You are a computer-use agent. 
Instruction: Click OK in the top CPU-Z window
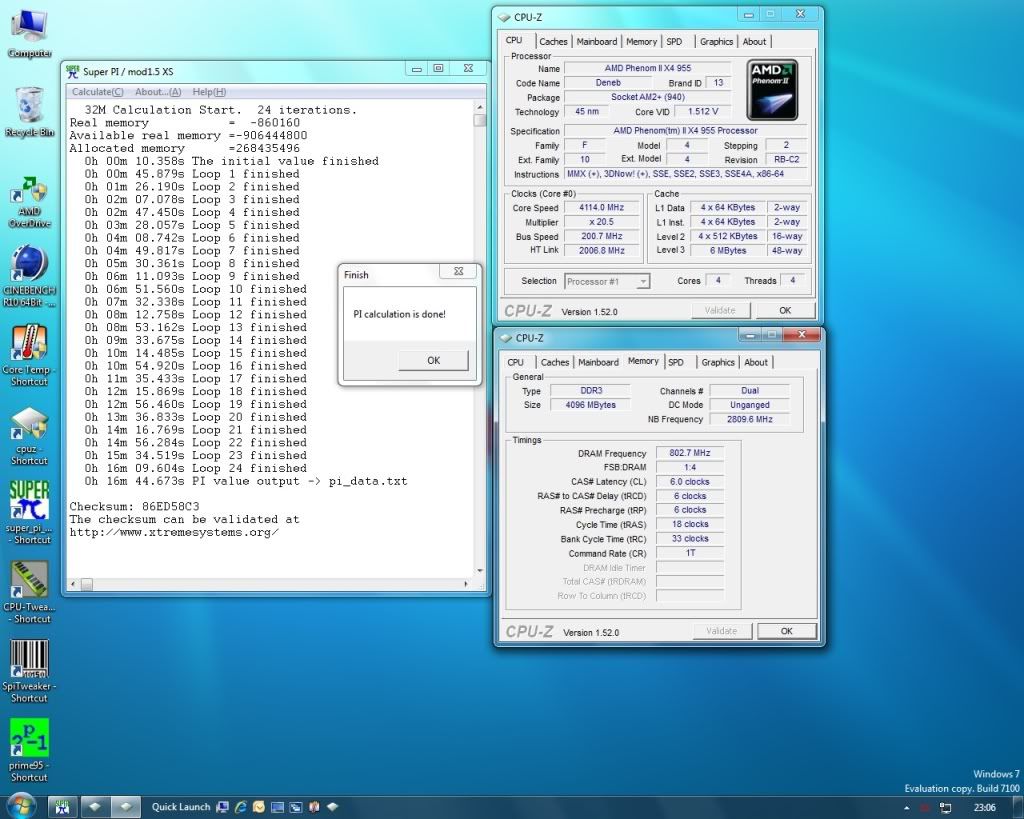[785, 311]
